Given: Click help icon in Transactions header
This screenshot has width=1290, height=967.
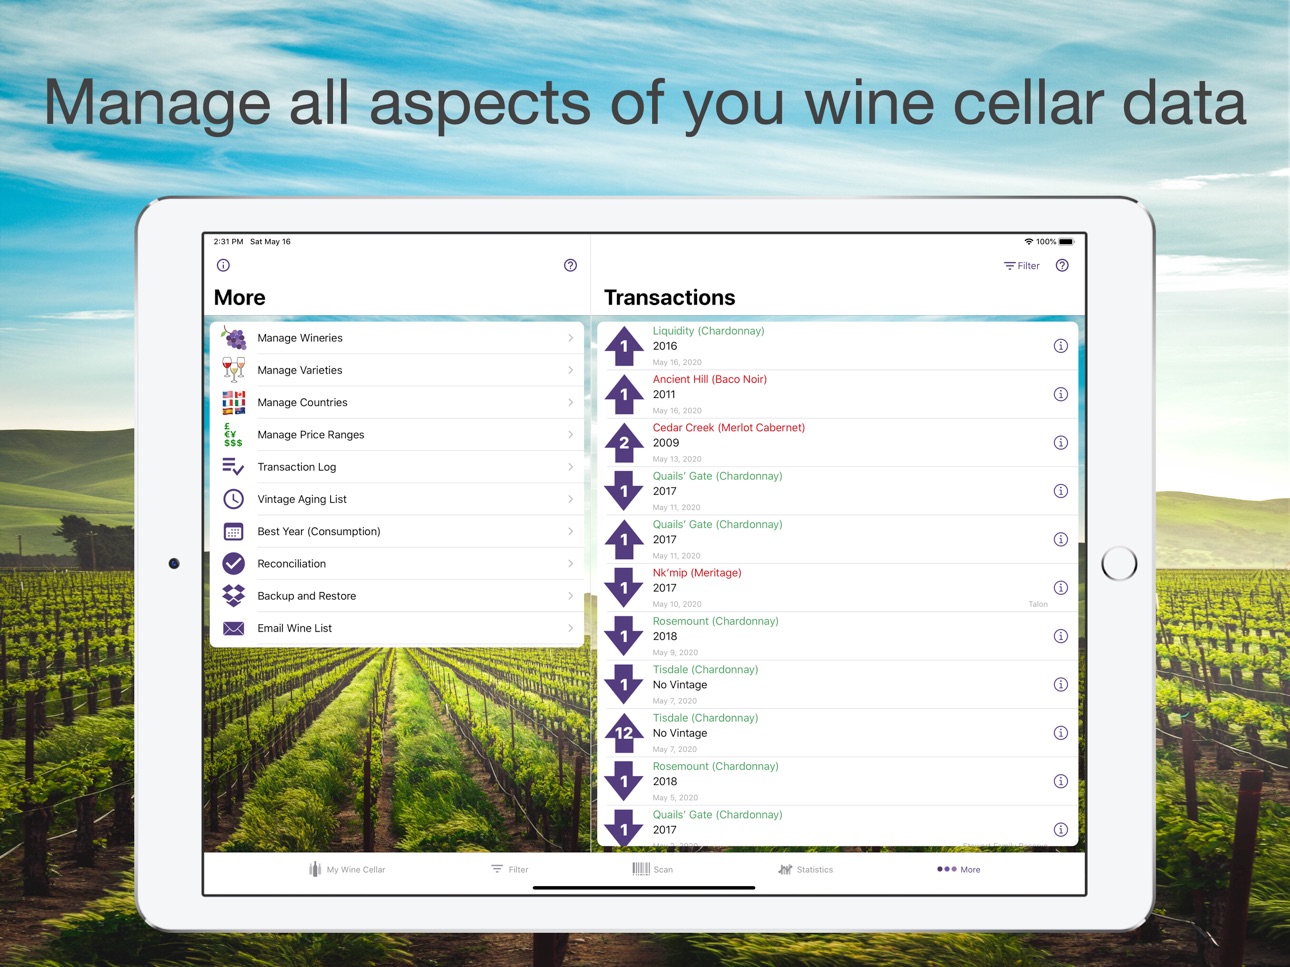Looking at the screenshot, I should 1062,265.
